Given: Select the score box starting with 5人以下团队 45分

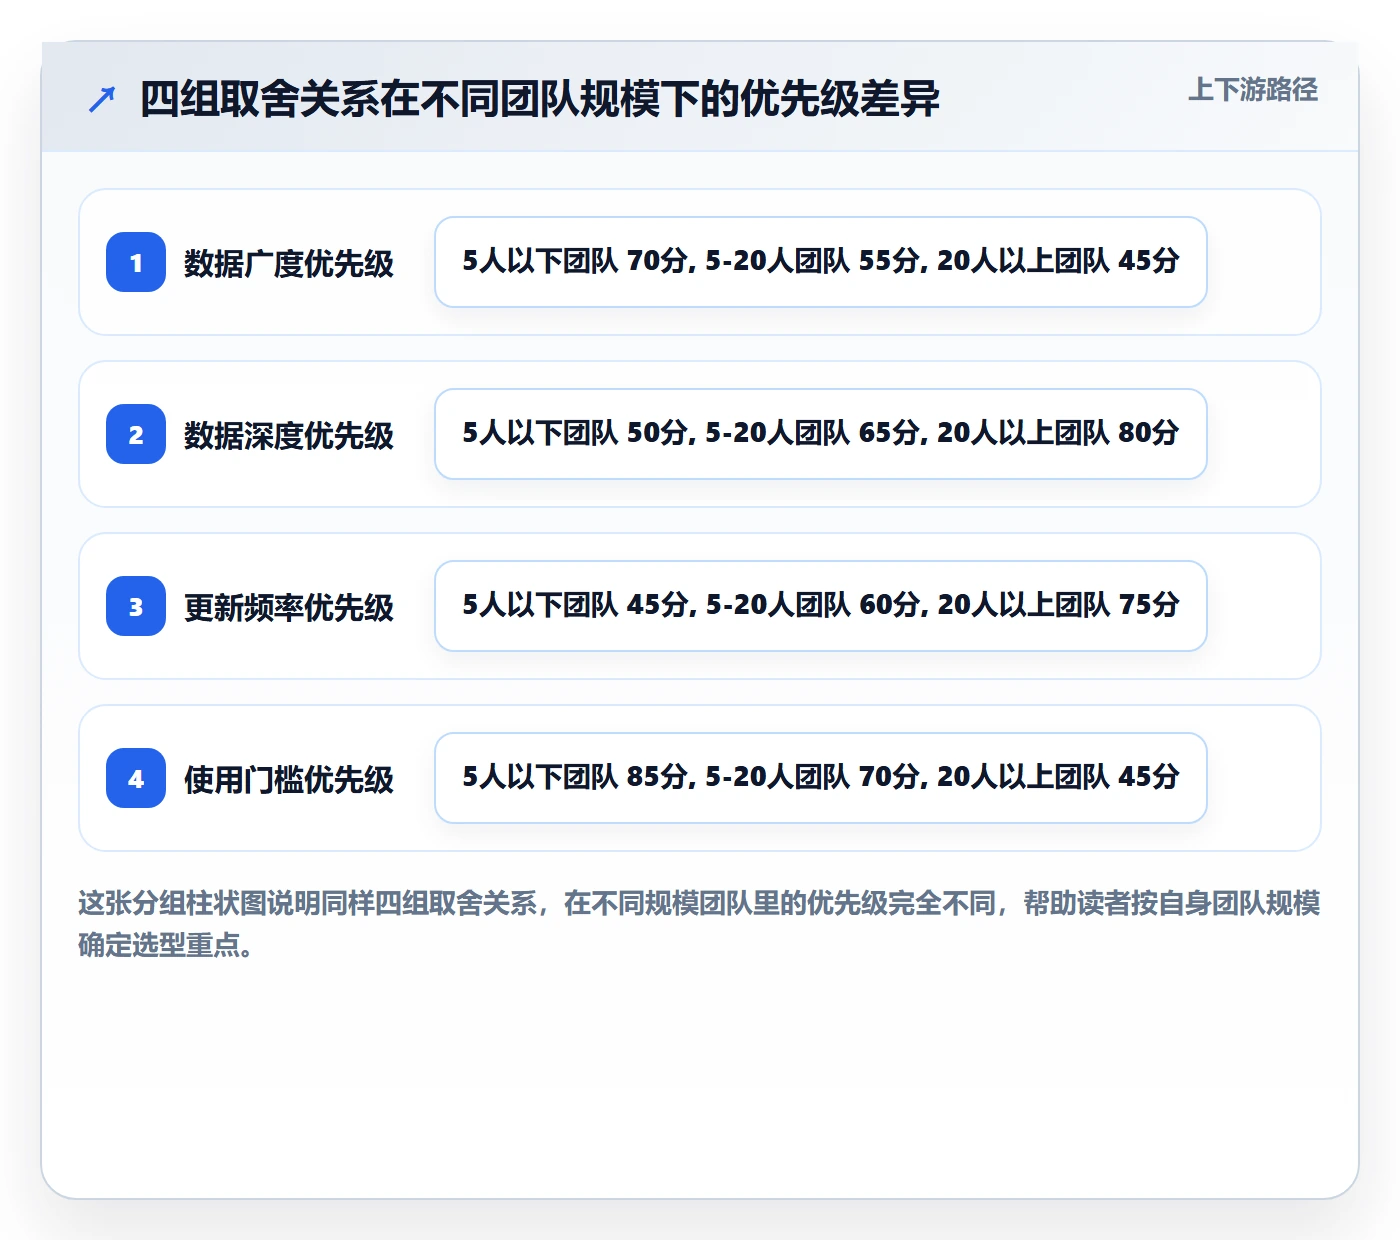Looking at the screenshot, I should 821,606.
